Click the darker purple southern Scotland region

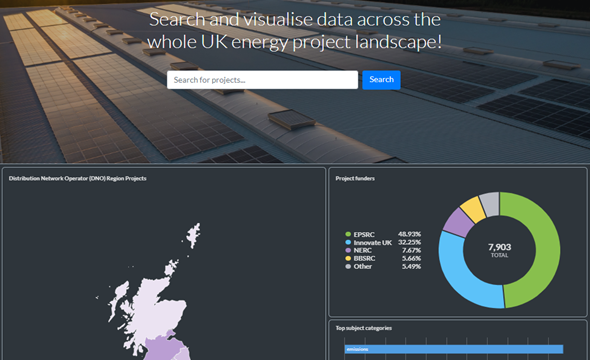164,348
